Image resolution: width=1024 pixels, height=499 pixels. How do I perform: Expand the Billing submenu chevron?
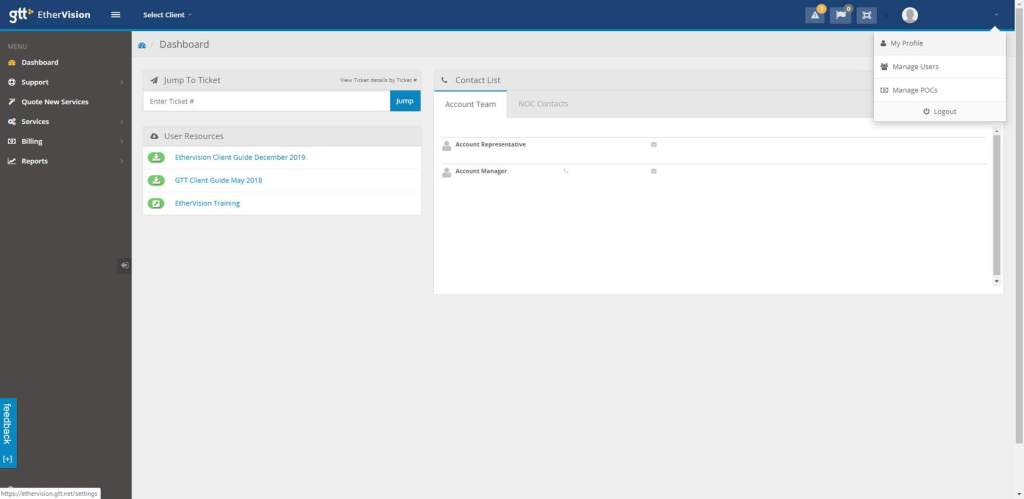tap(121, 141)
